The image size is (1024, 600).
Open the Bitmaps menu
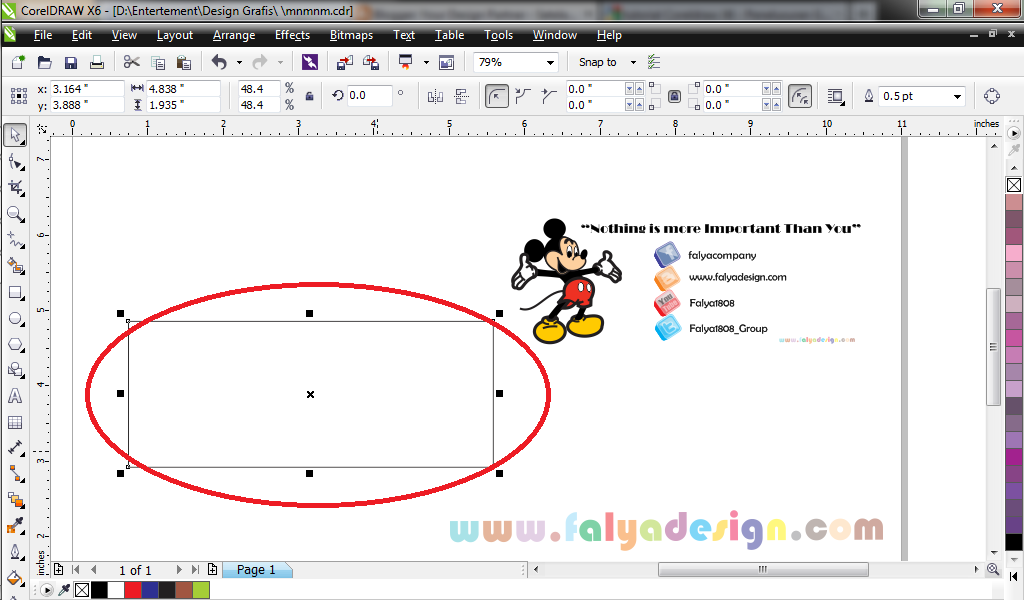[x=351, y=35]
